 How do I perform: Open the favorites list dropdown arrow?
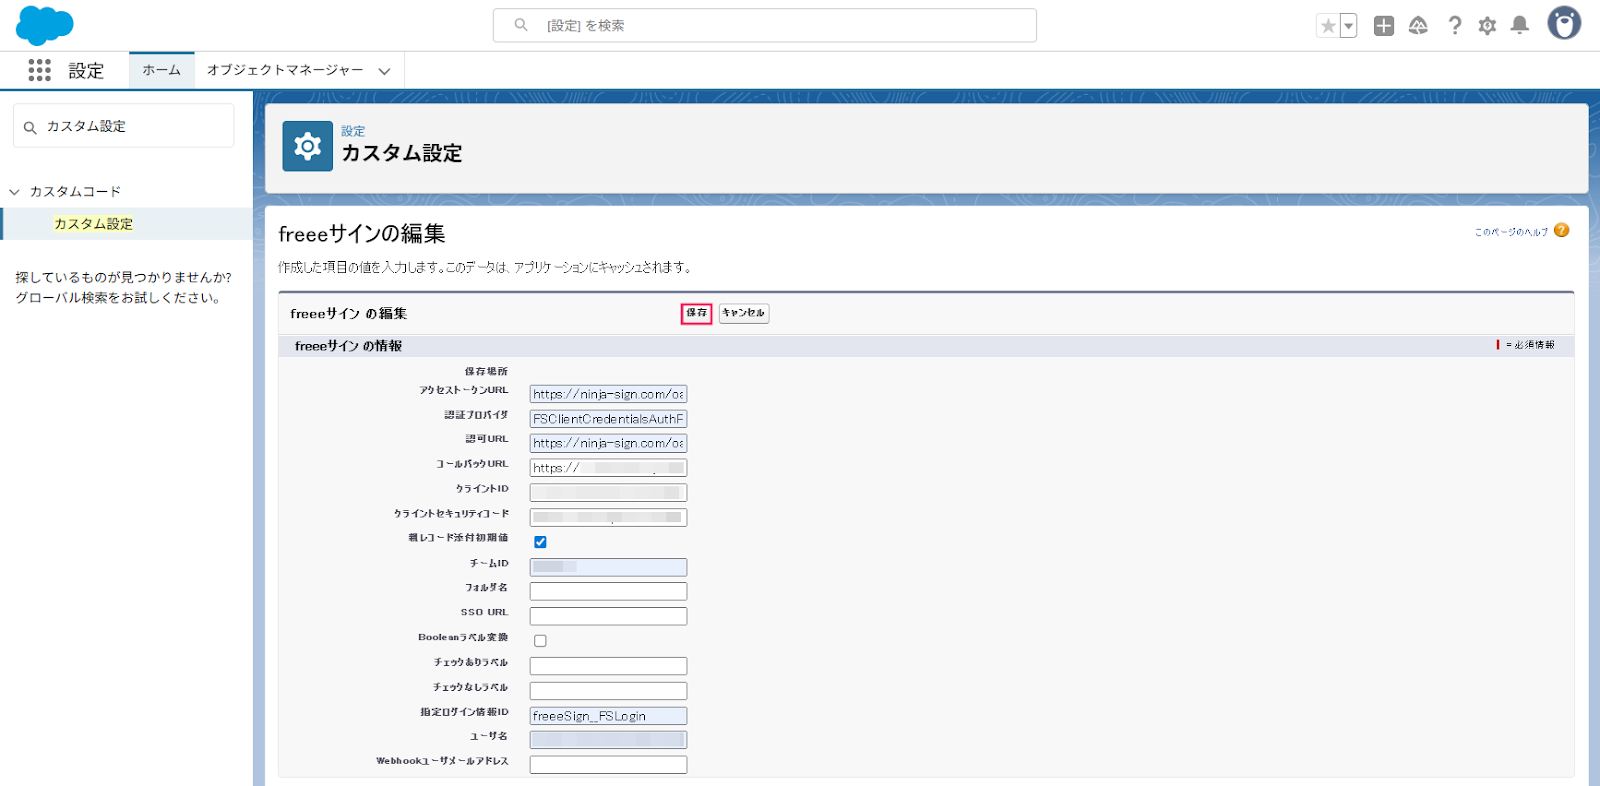click(1348, 26)
